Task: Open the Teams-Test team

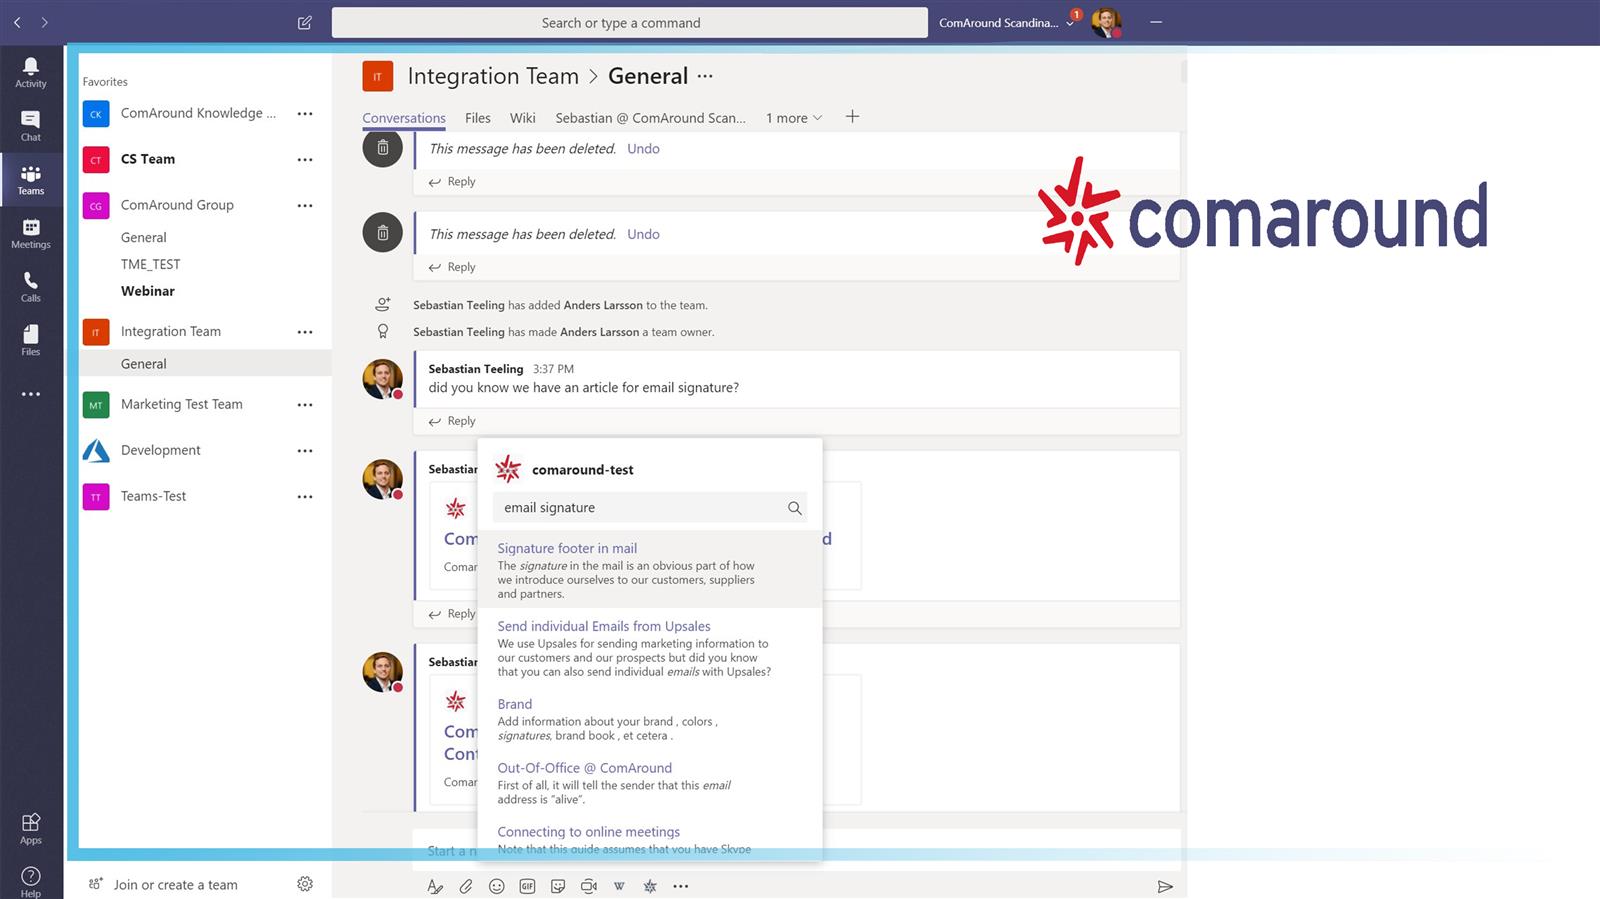Action: click(153, 496)
